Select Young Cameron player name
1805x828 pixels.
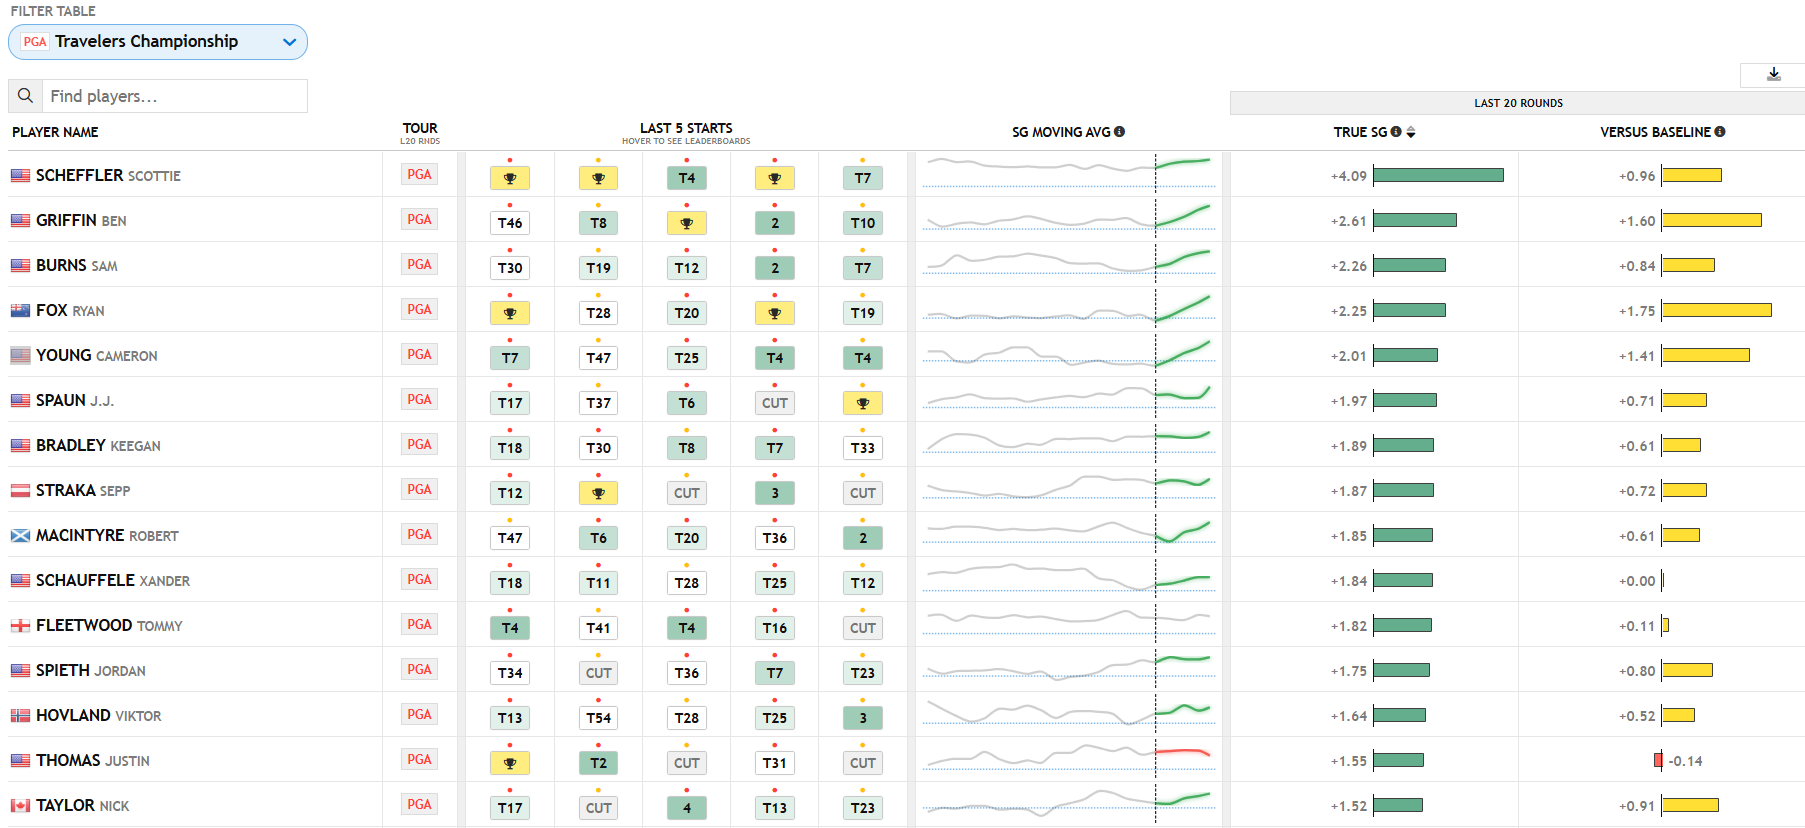click(97, 355)
